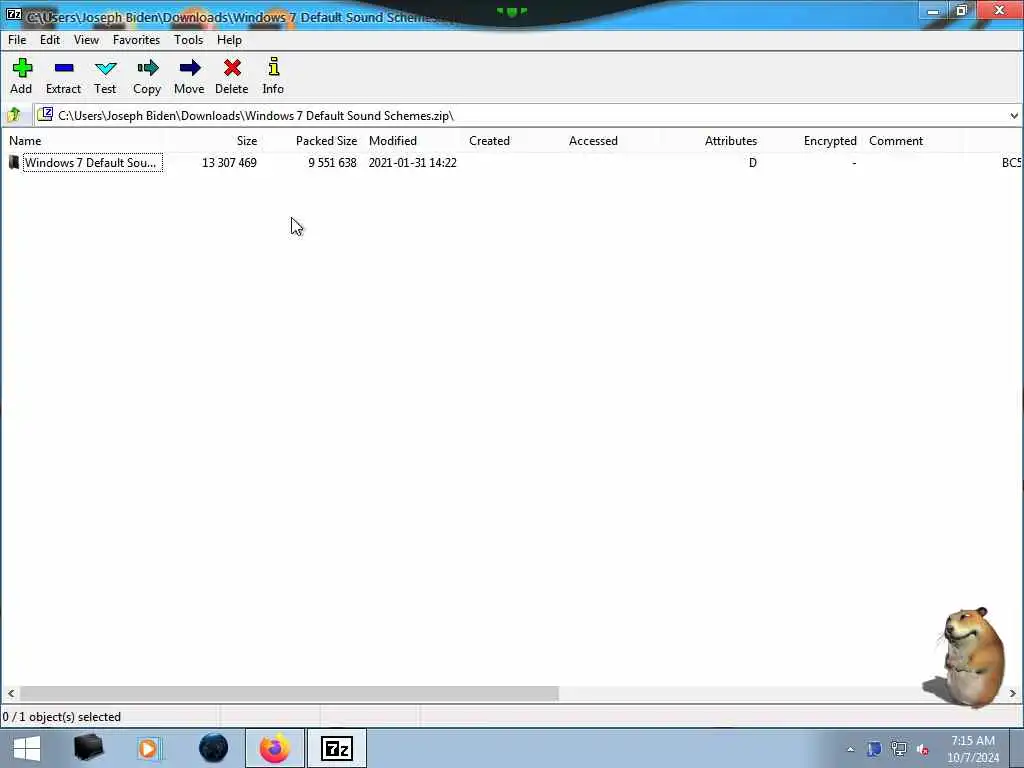Expand the address path dropdown
Viewport: 1024px width, 768px height.
click(1014, 116)
